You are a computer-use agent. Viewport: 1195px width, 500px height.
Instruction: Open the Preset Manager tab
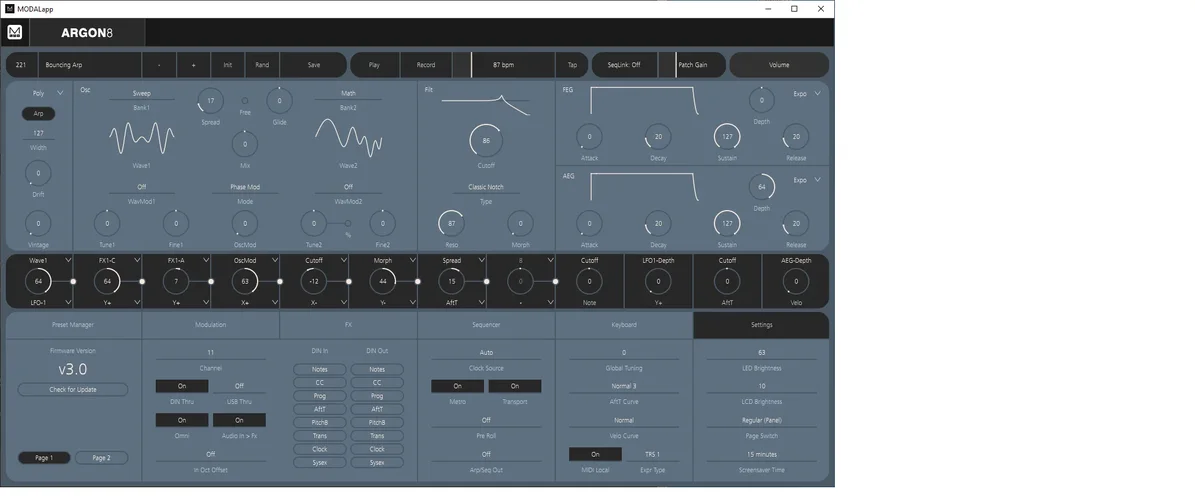click(x=73, y=325)
